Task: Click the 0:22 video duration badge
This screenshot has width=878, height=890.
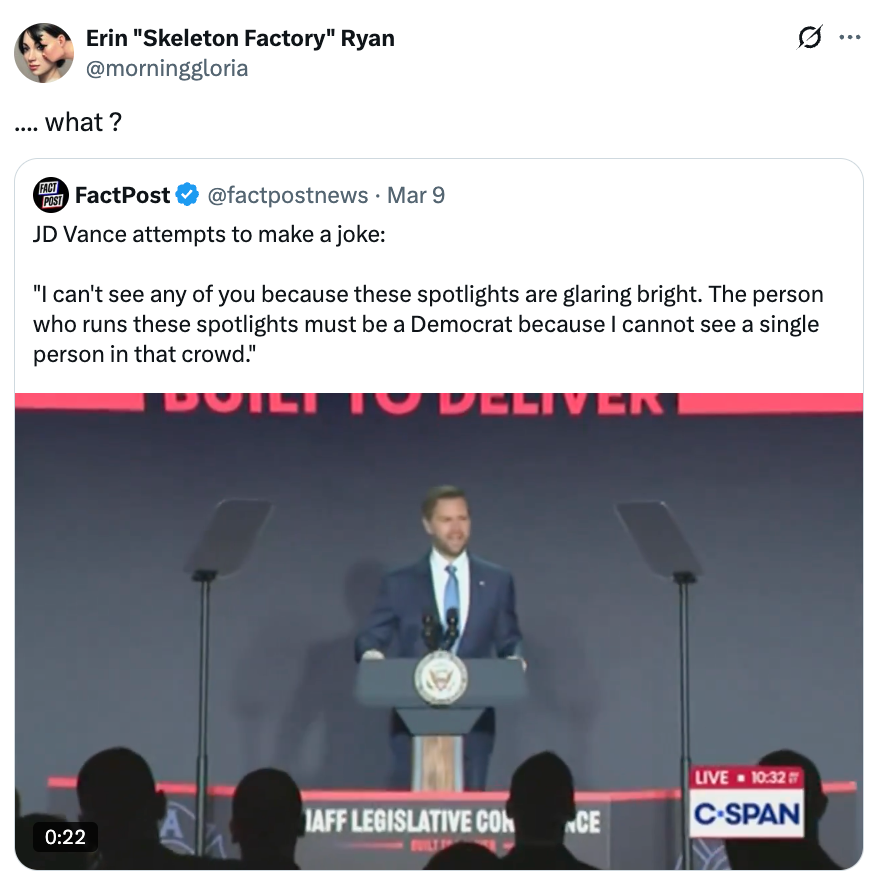Action: click(65, 836)
